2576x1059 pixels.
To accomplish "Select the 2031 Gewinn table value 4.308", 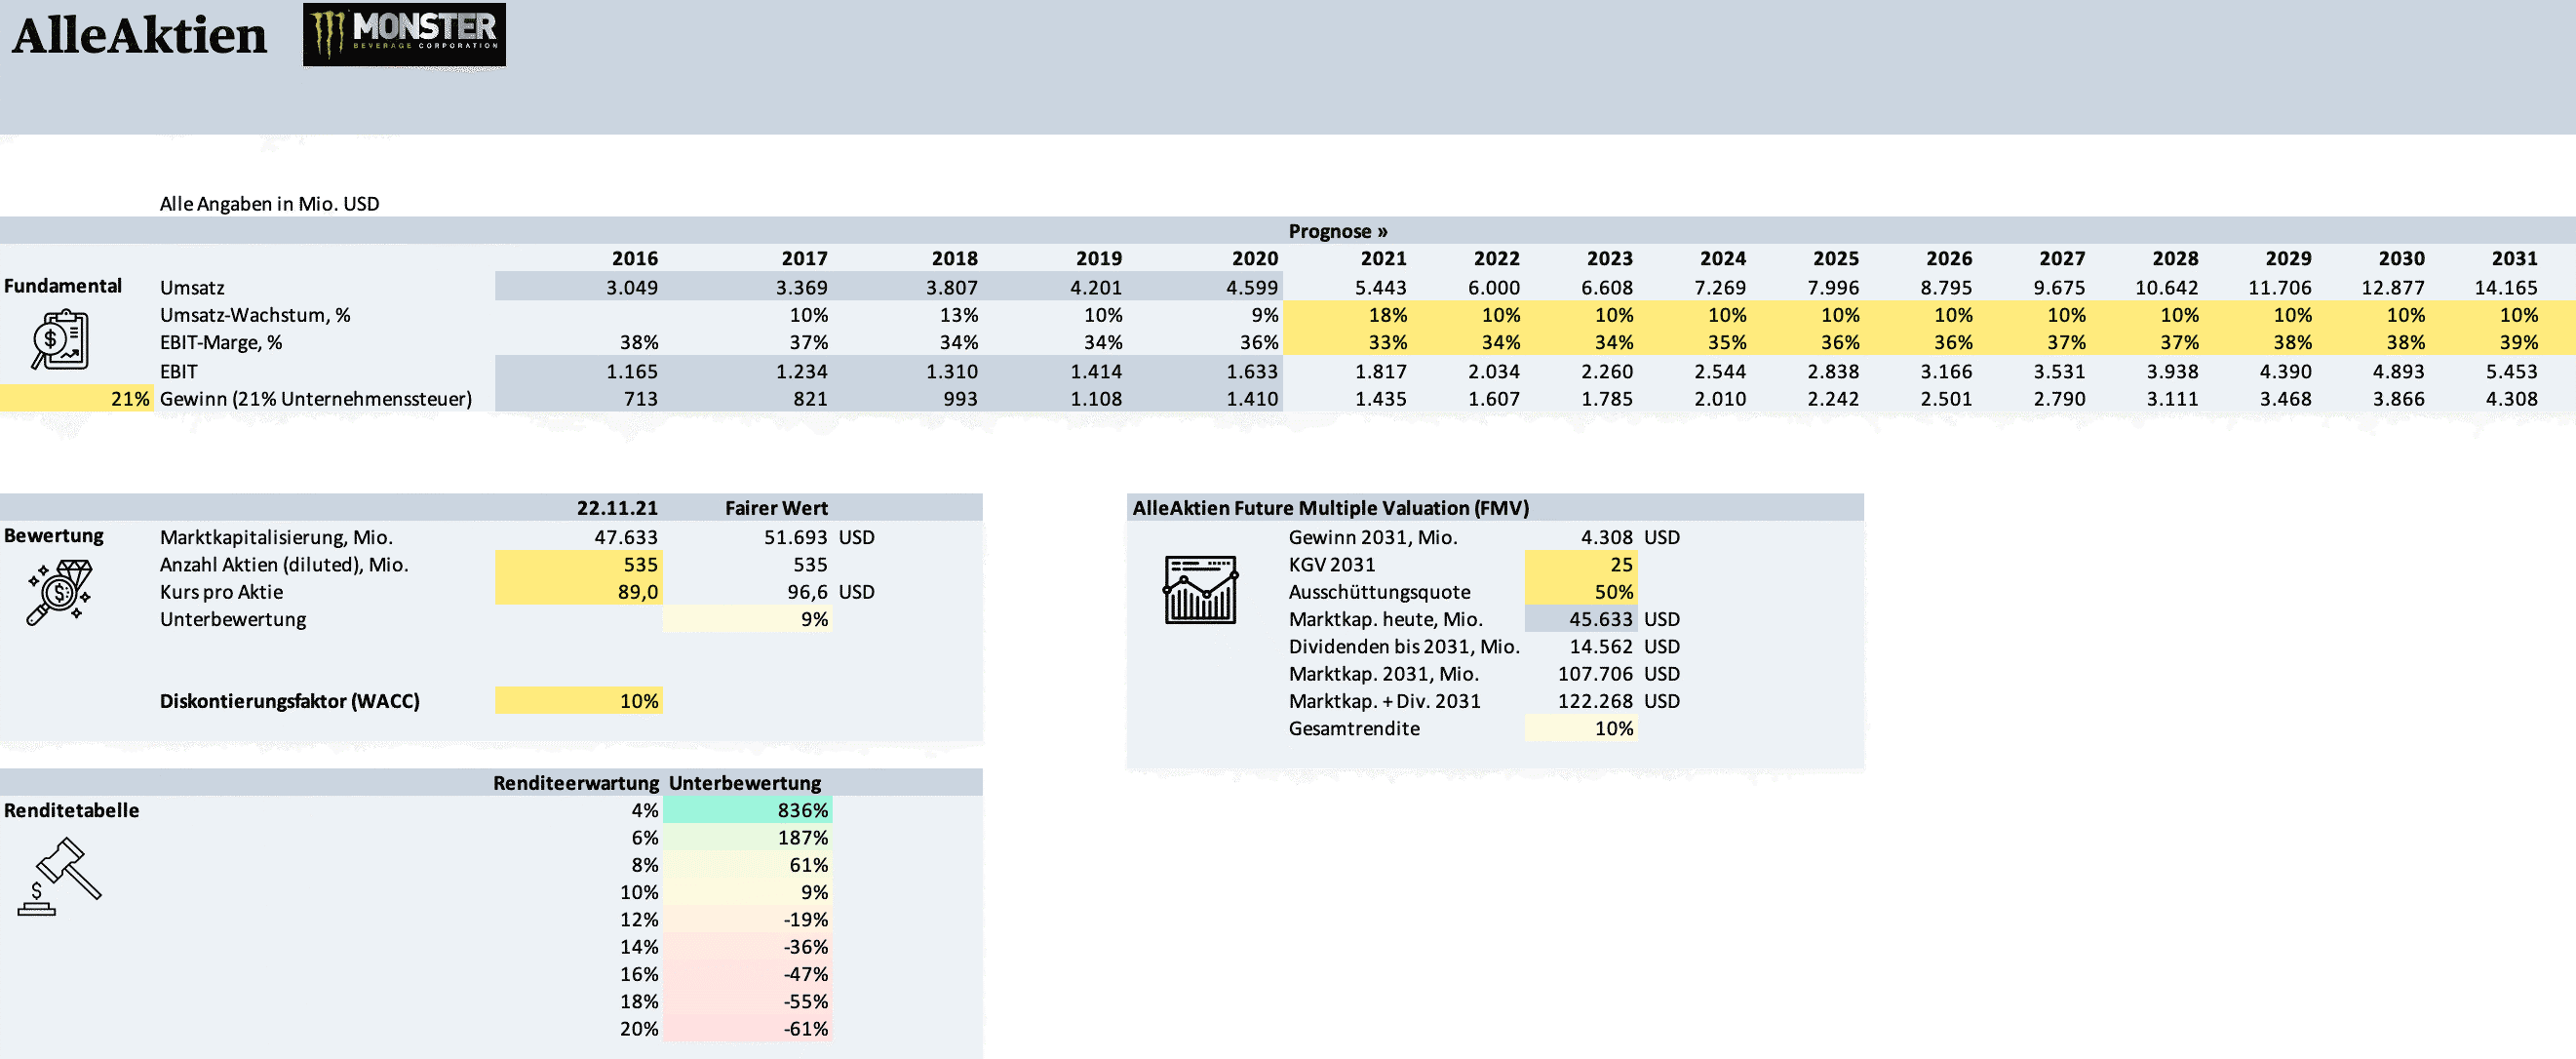I will (x=2511, y=398).
